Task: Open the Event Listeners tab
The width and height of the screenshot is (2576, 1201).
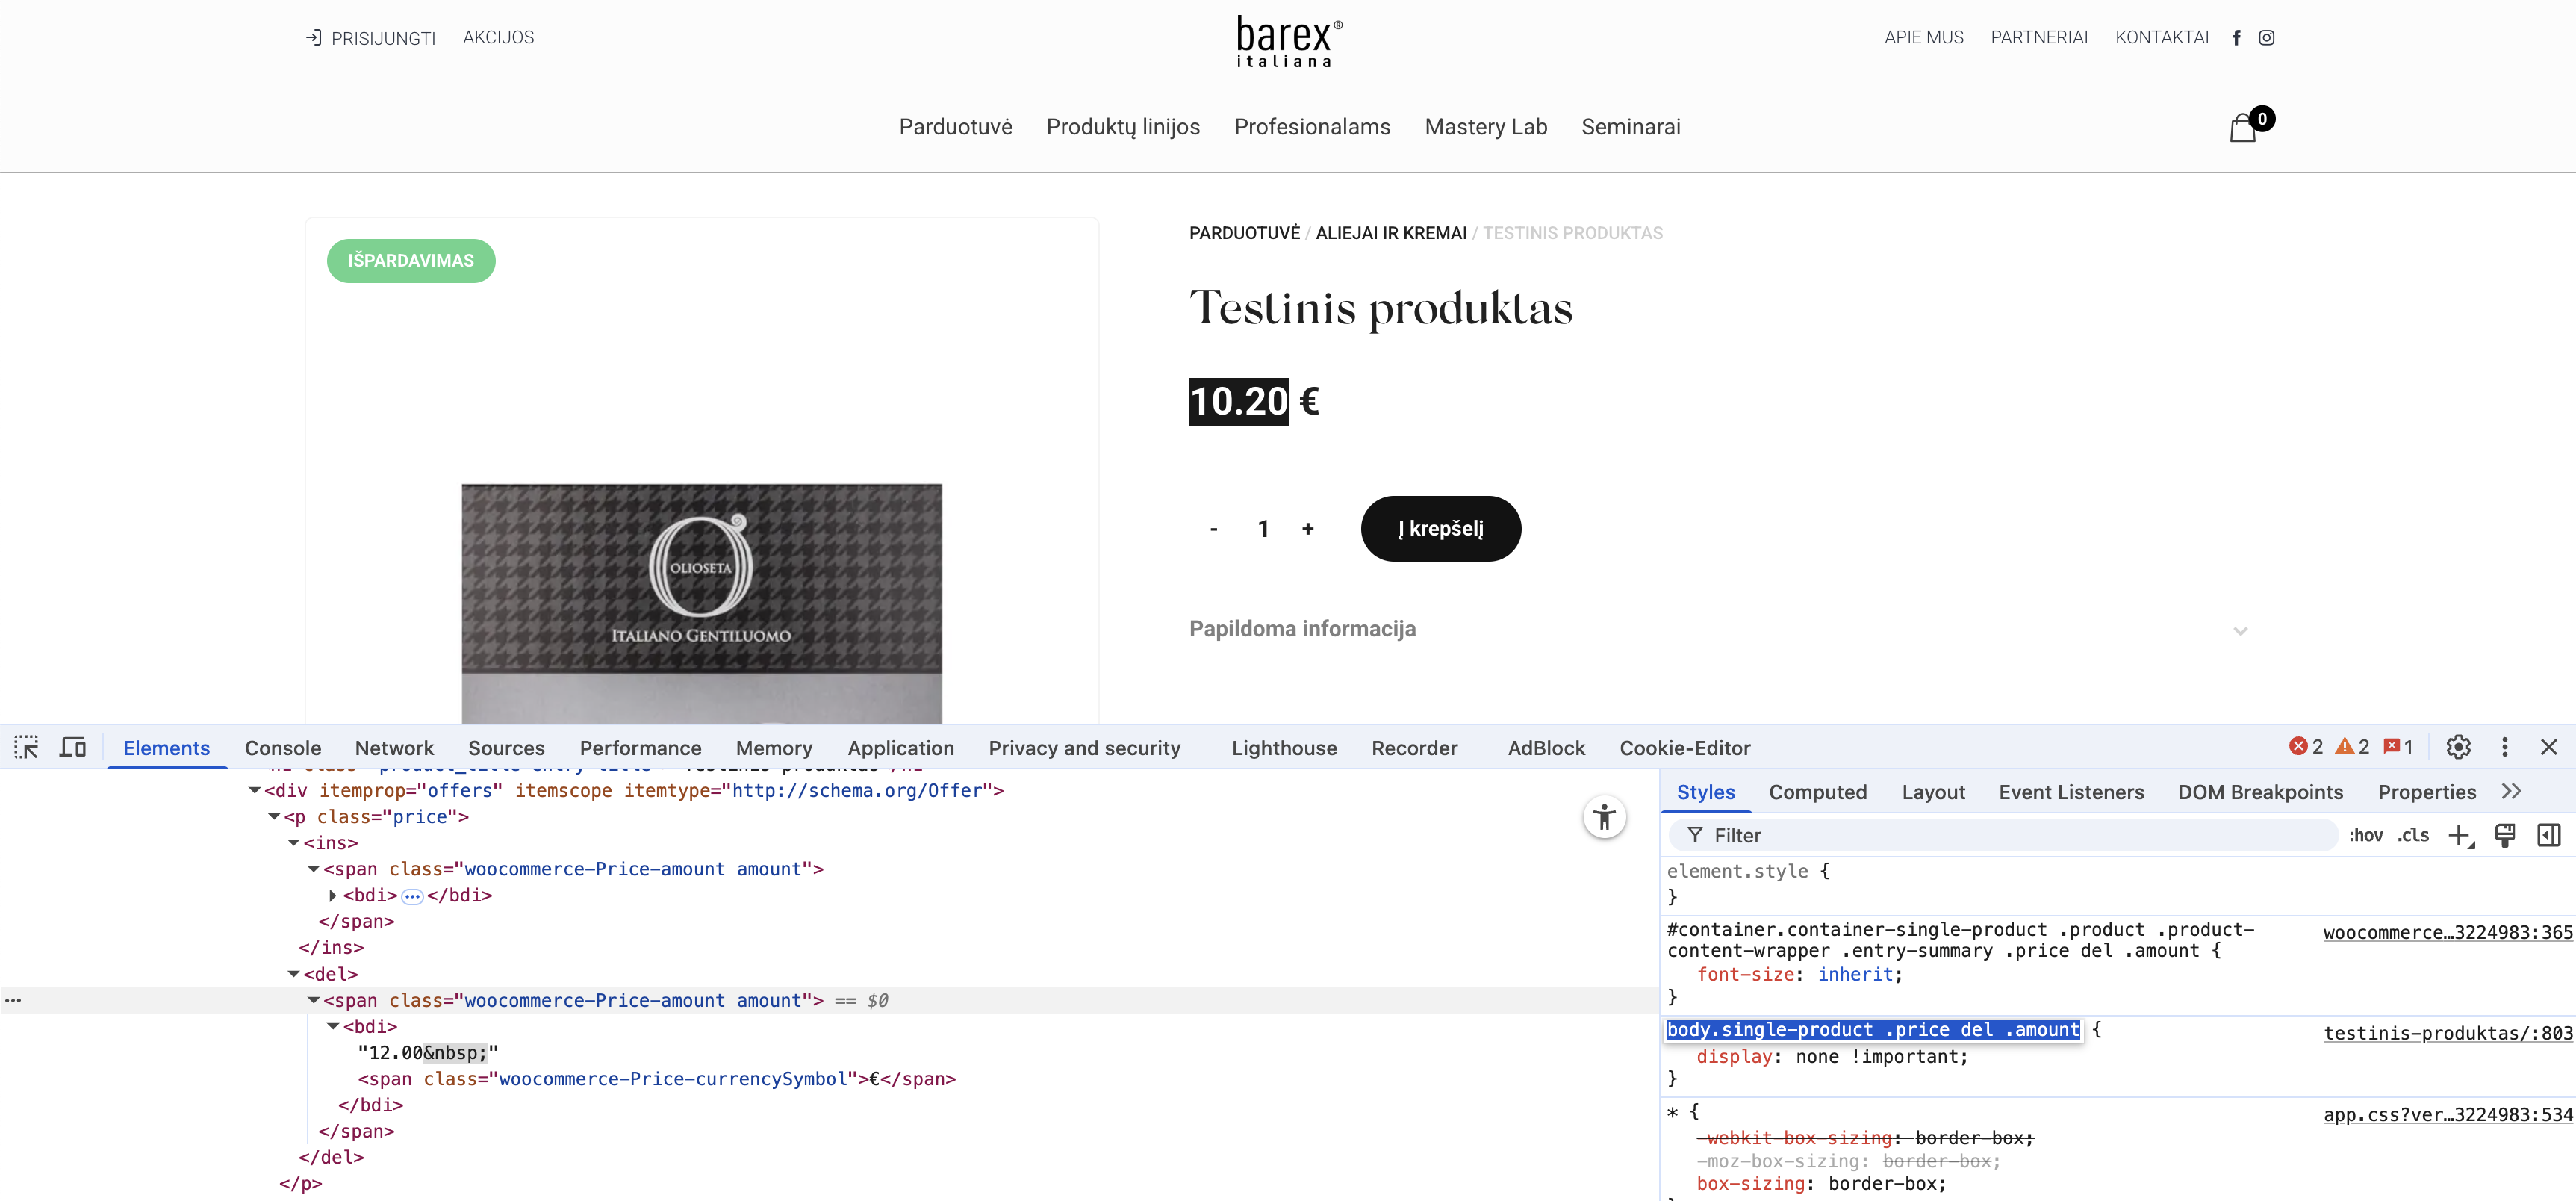Action: (x=2071, y=792)
